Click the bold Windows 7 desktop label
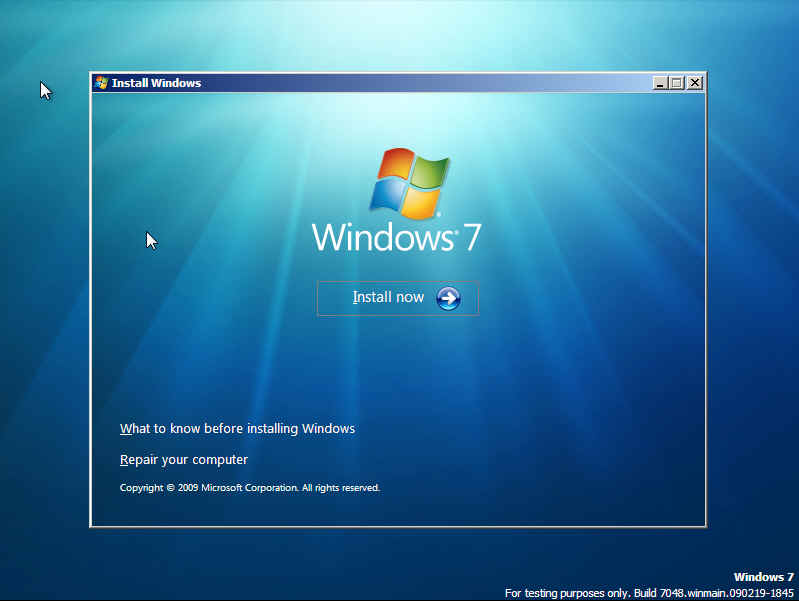 pos(763,577)
